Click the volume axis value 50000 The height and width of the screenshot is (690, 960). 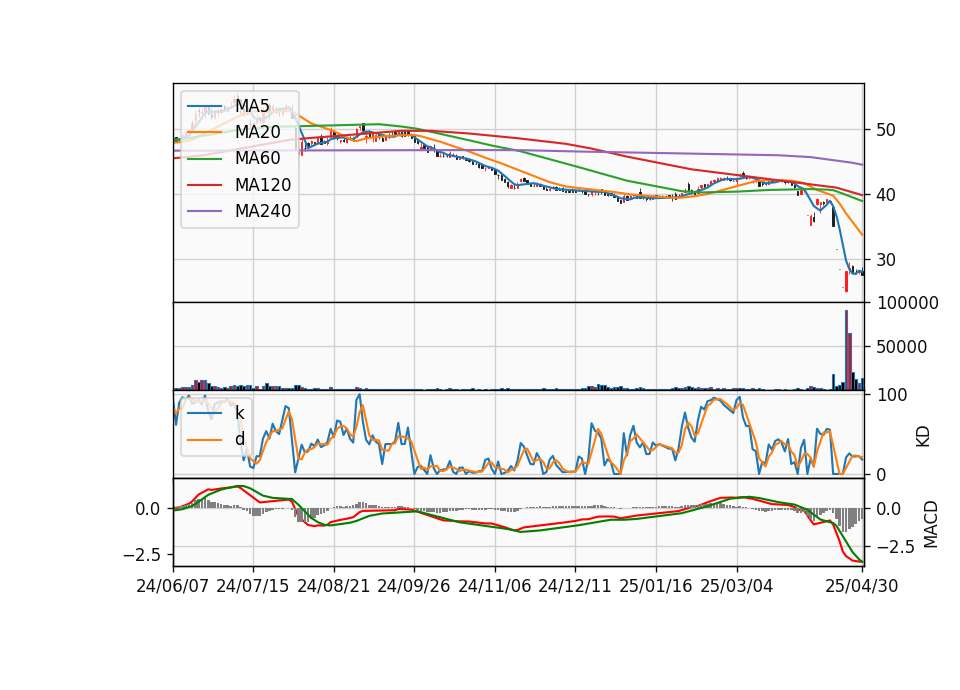pyautogui.click(x=901, y=347)
